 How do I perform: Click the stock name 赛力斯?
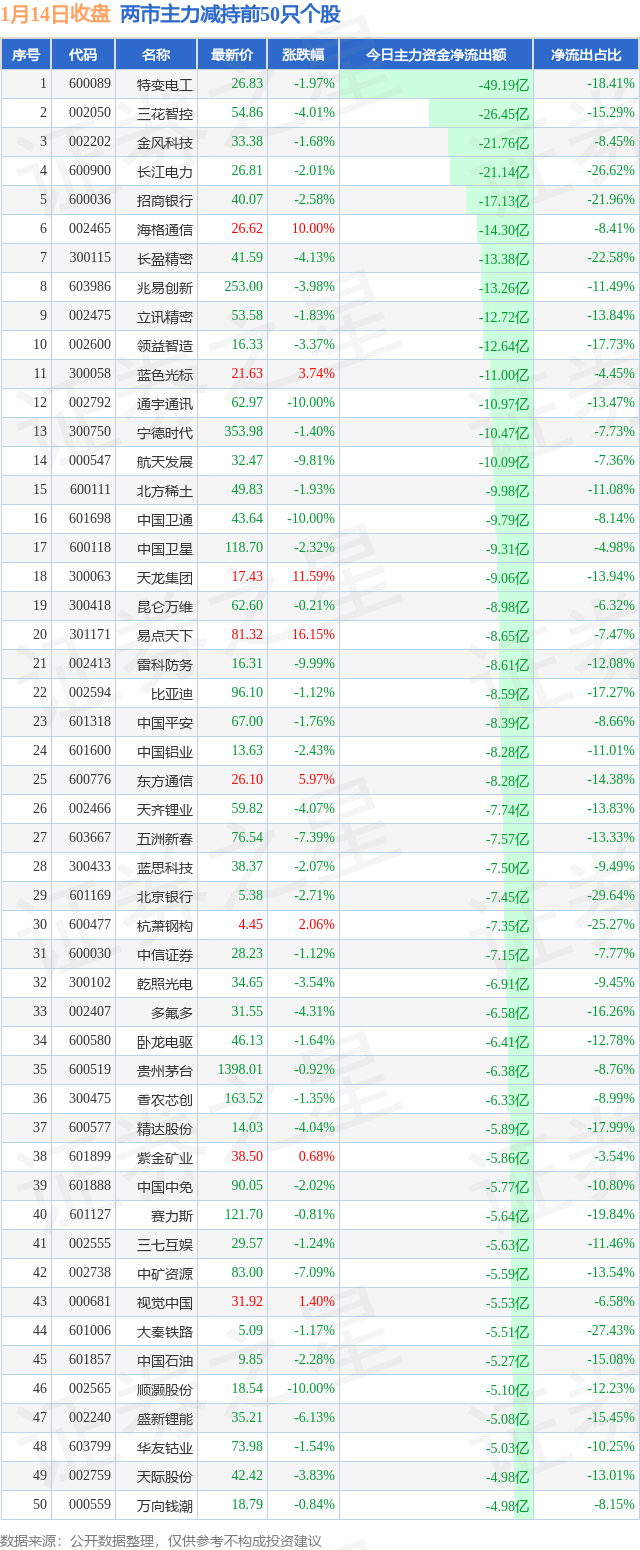click(x=172, y=1216)
